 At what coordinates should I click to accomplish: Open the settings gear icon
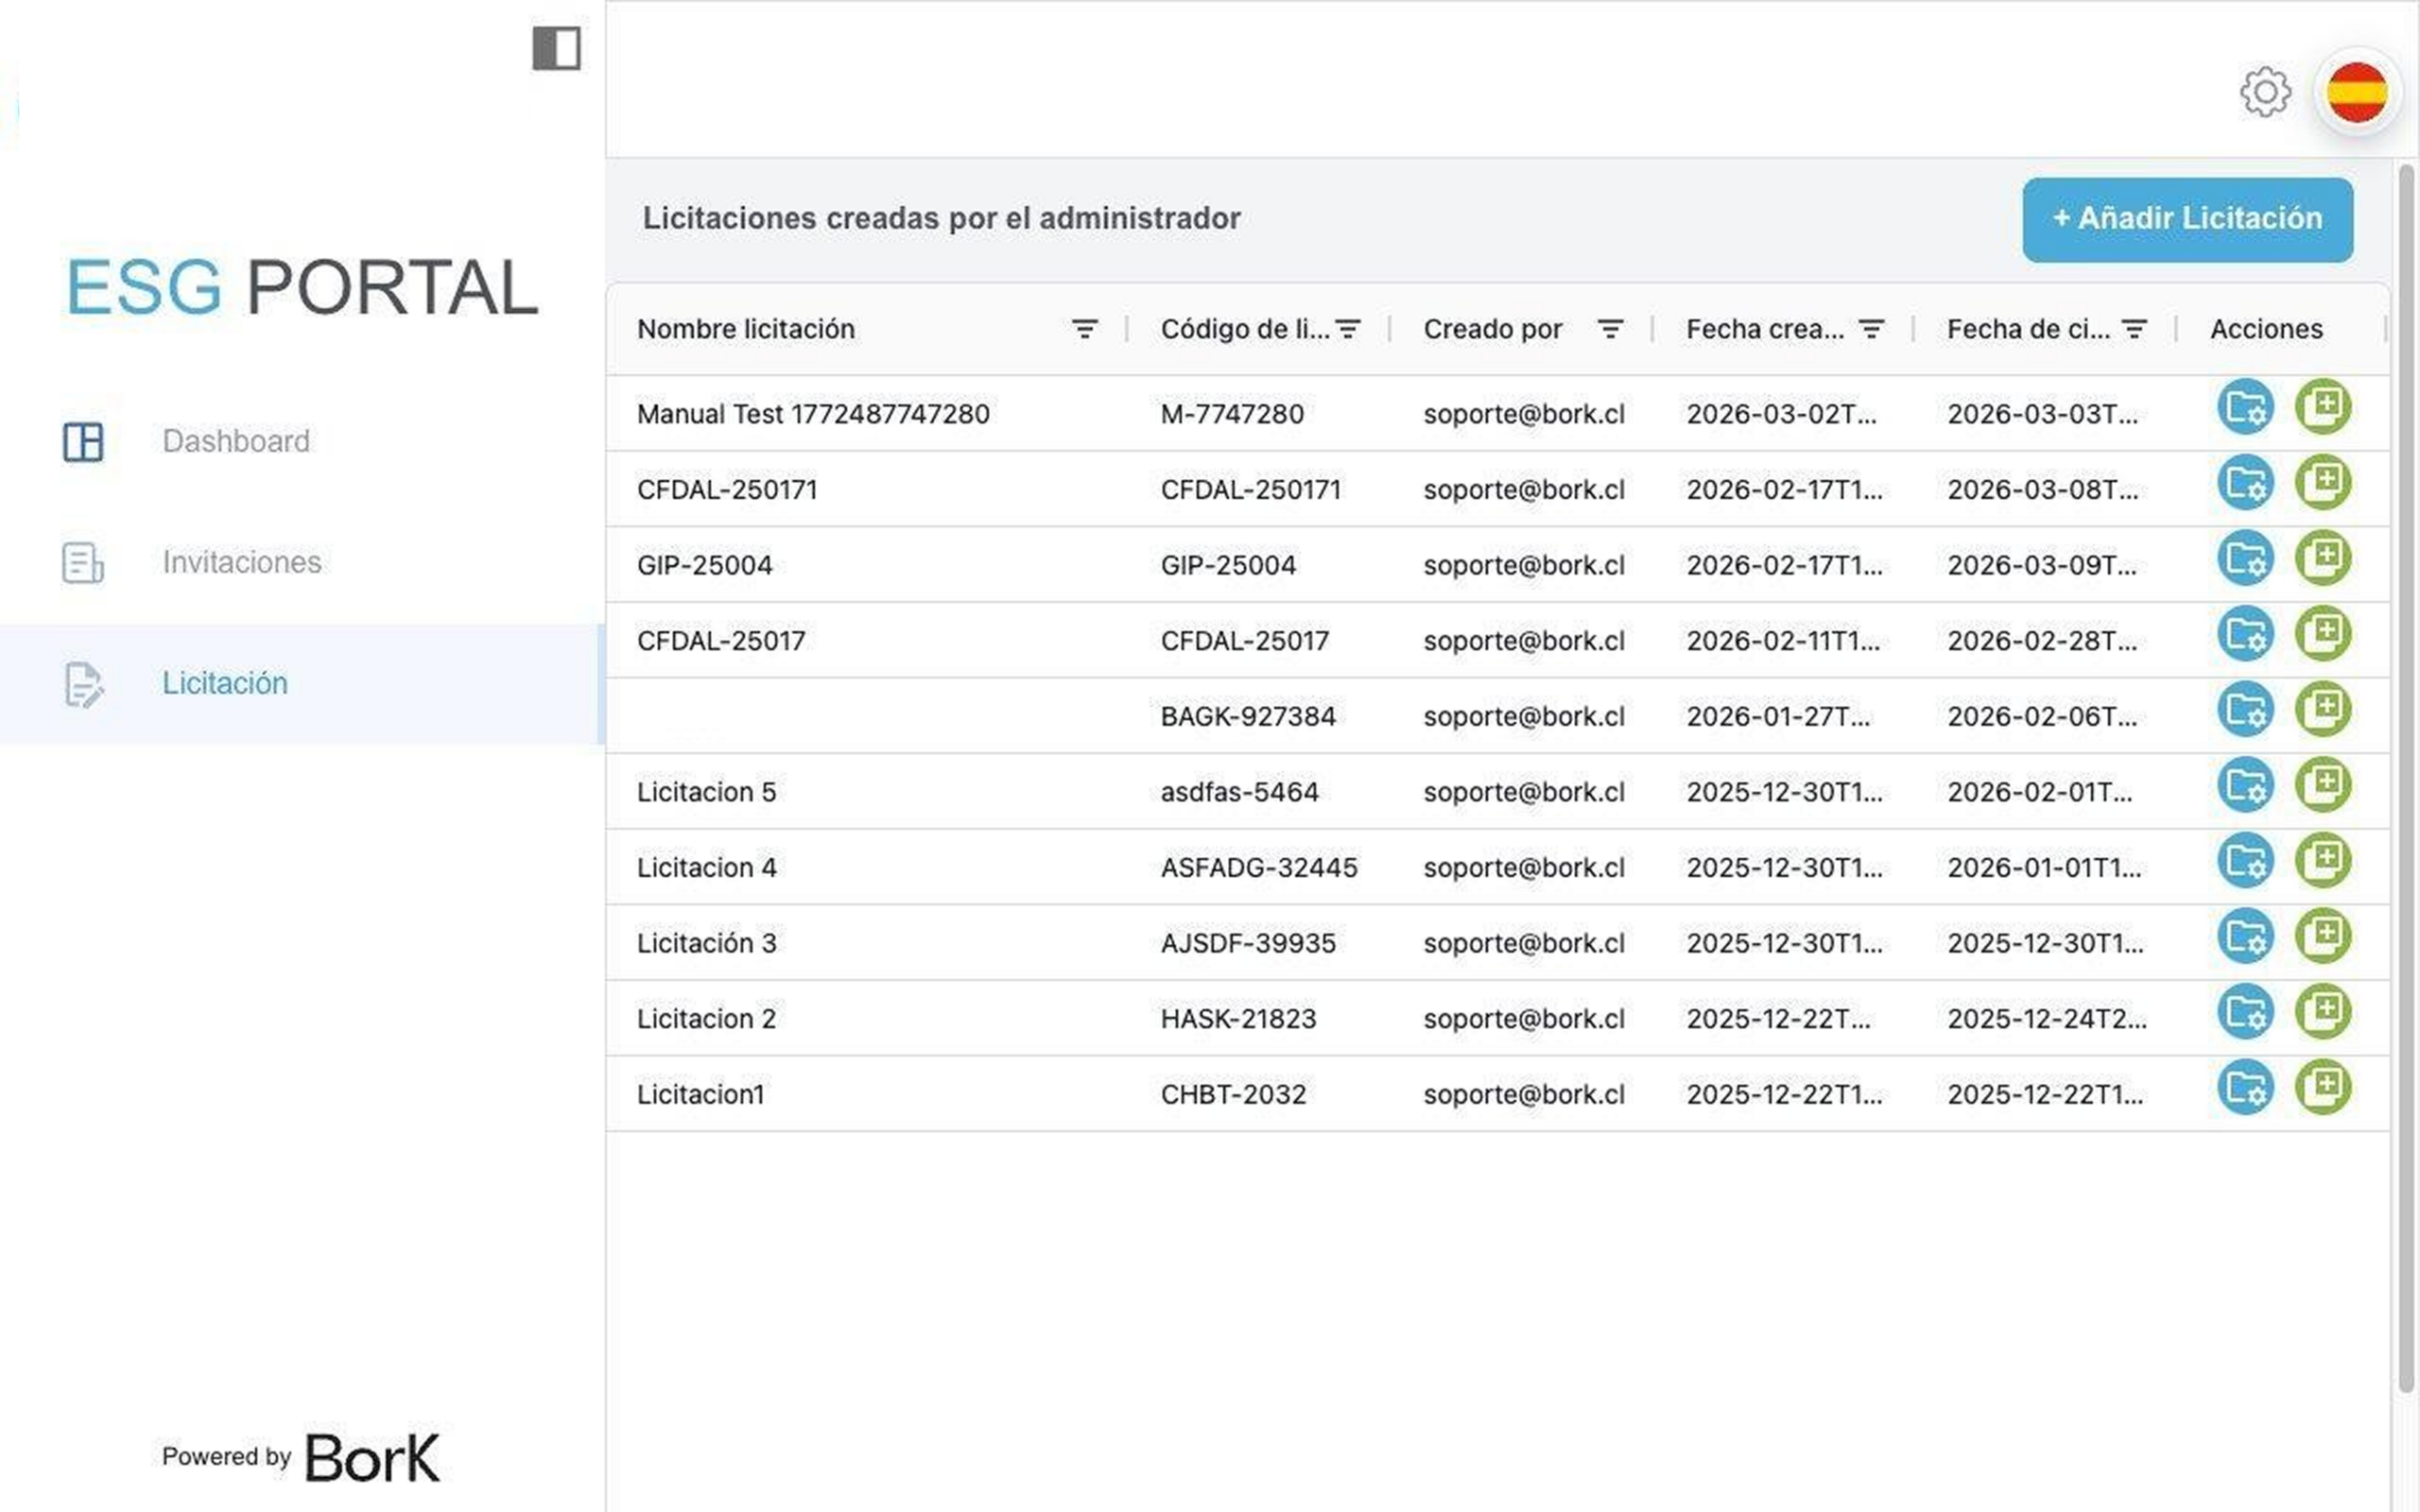tap(2264, 93)
